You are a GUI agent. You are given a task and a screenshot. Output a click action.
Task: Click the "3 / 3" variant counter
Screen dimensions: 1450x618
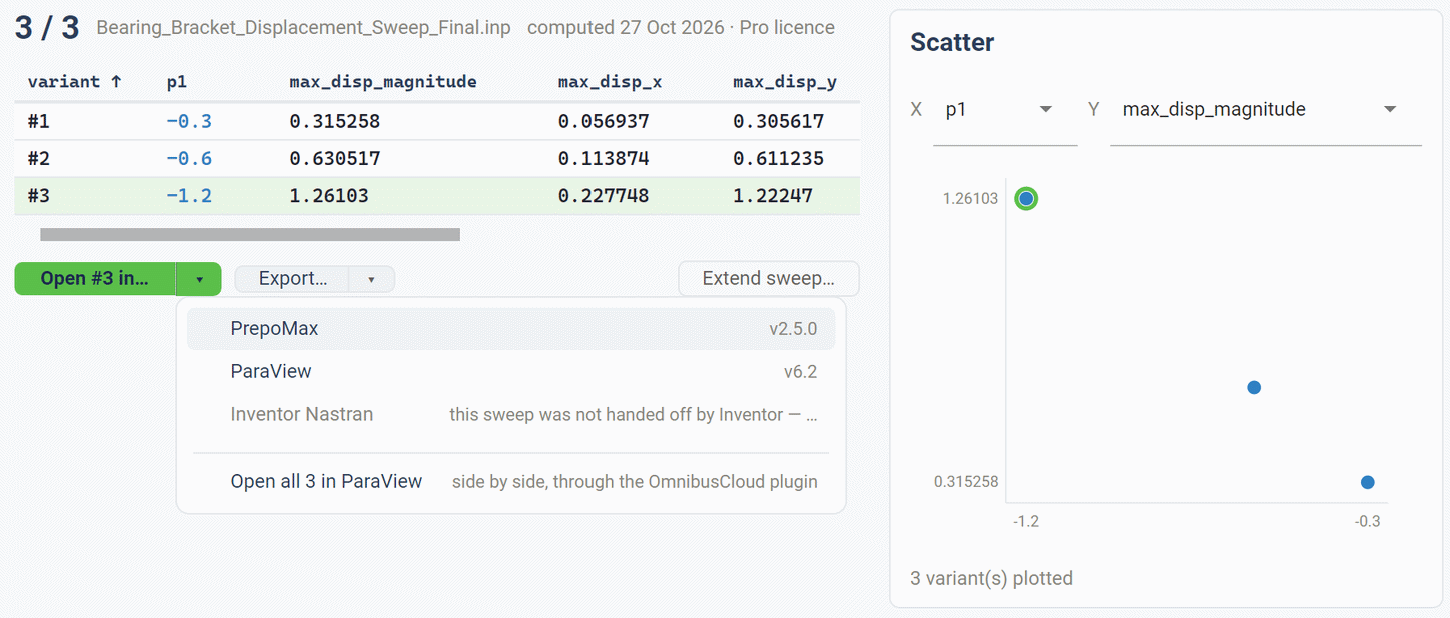tap(47, 27)
